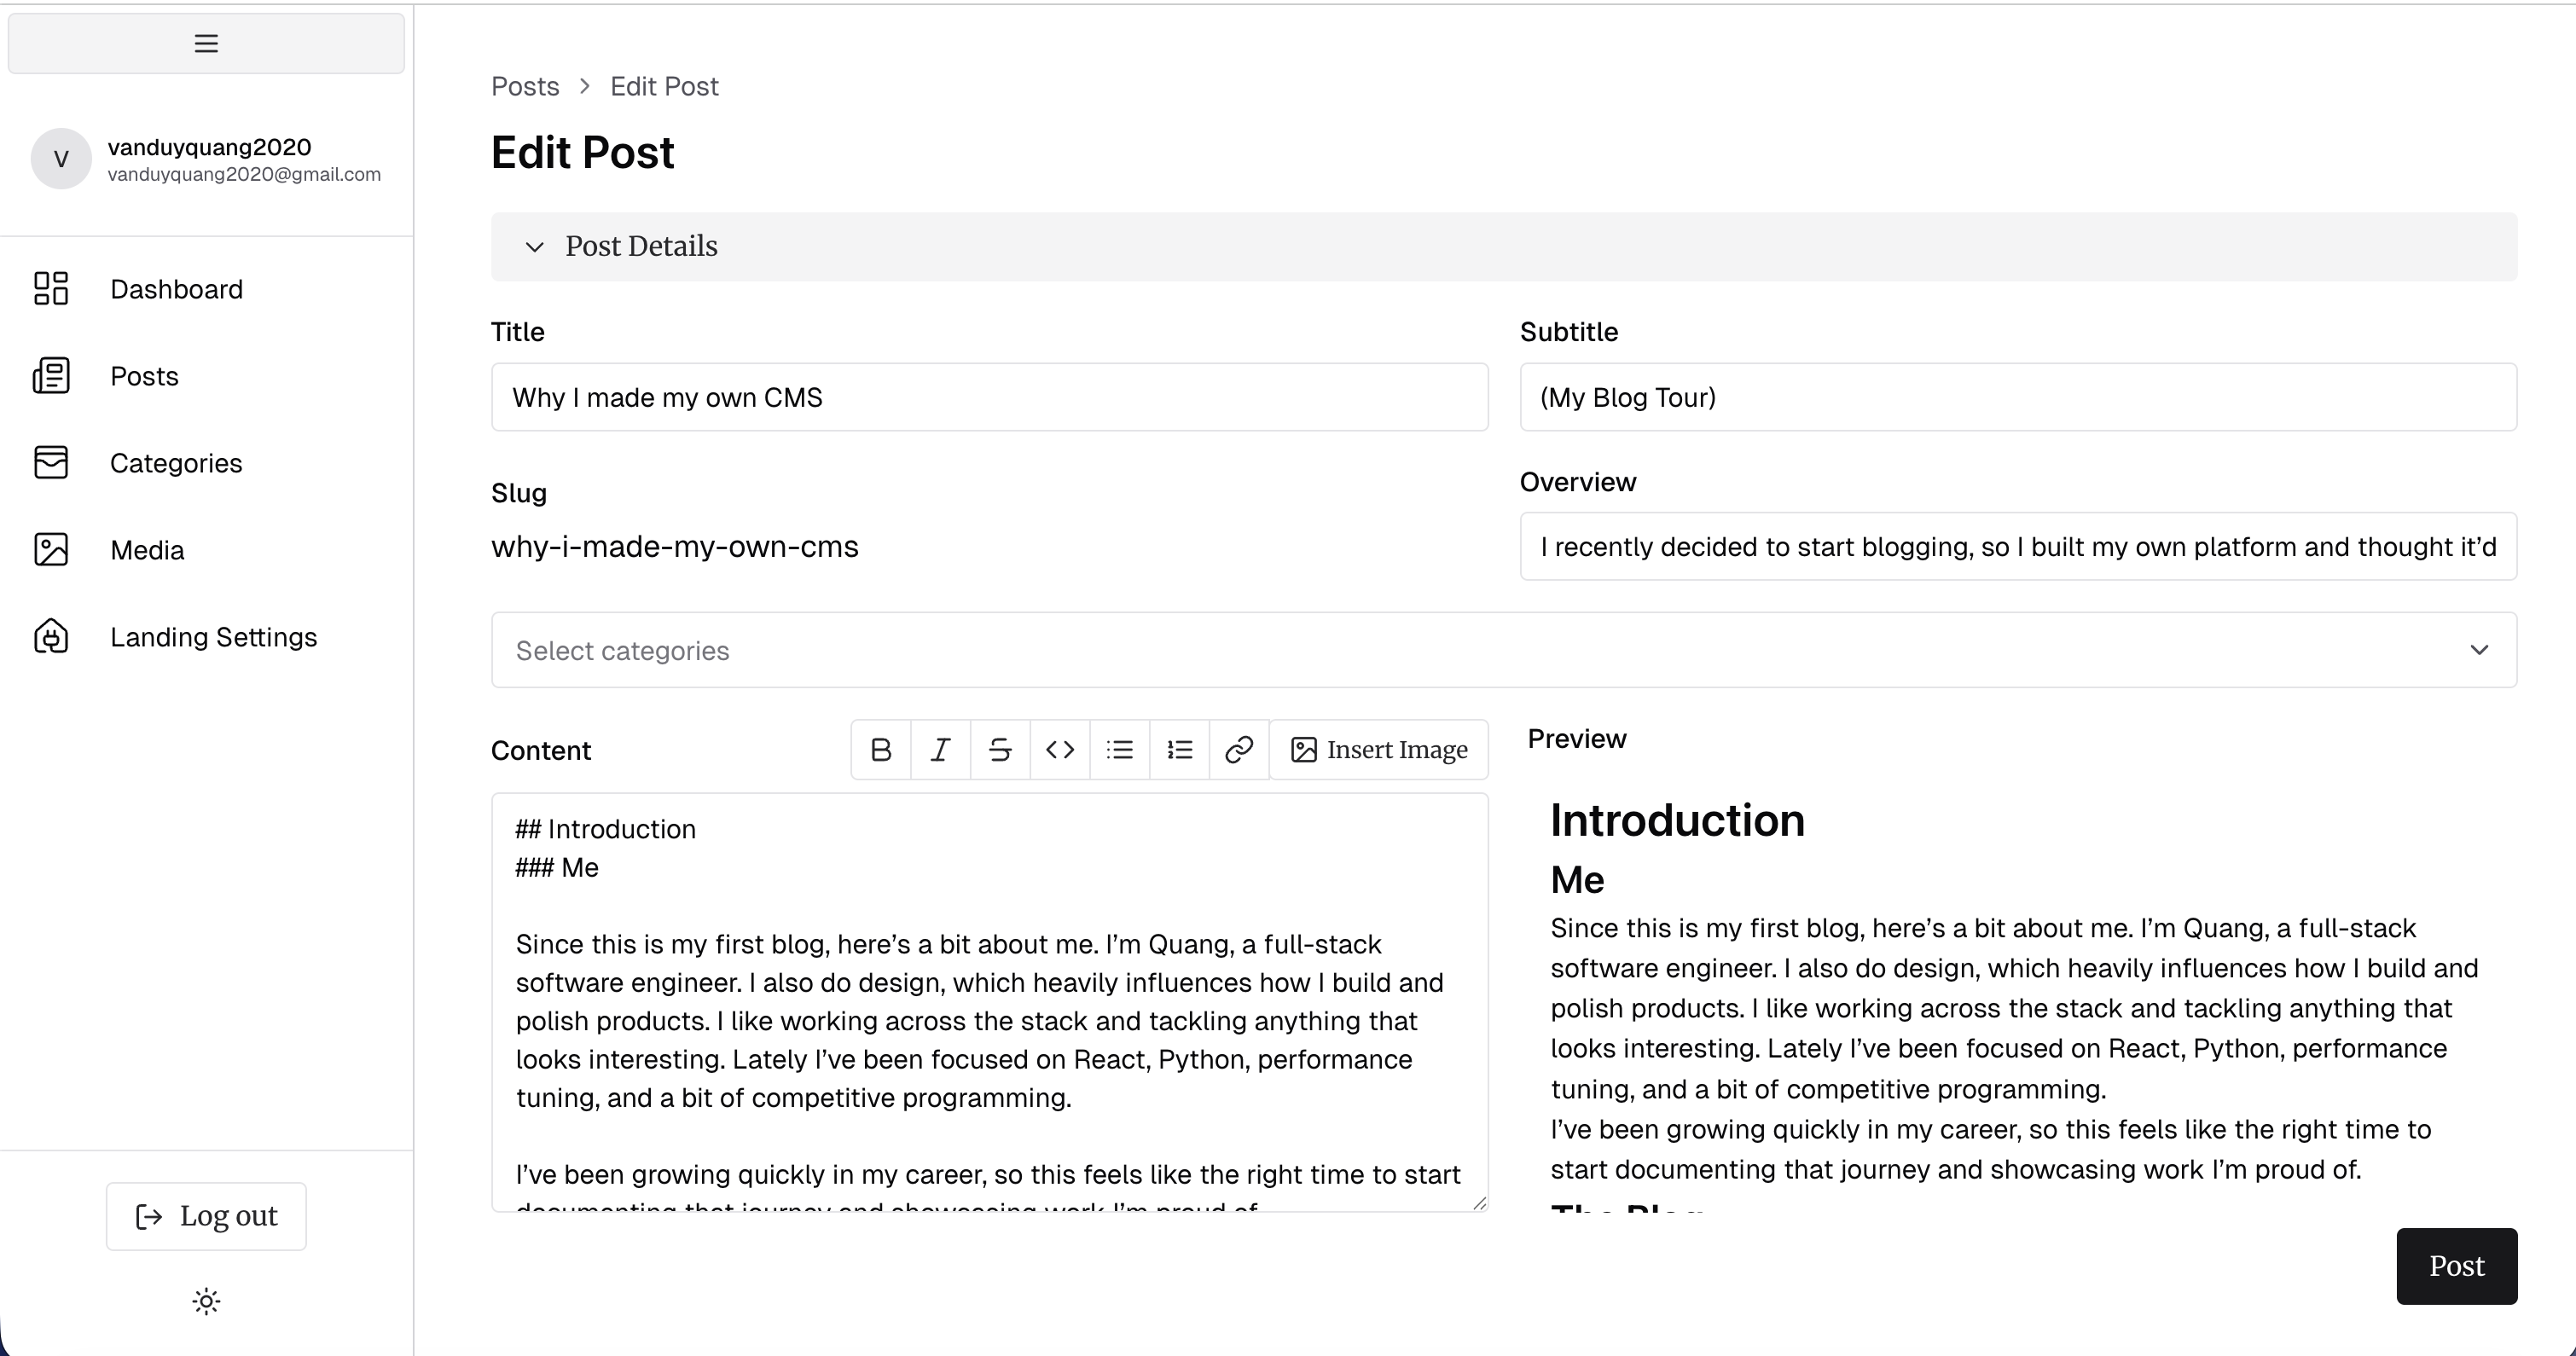Insert a numbered list
Viewport: 2576px width, 1356px height.
[1180, 750]
